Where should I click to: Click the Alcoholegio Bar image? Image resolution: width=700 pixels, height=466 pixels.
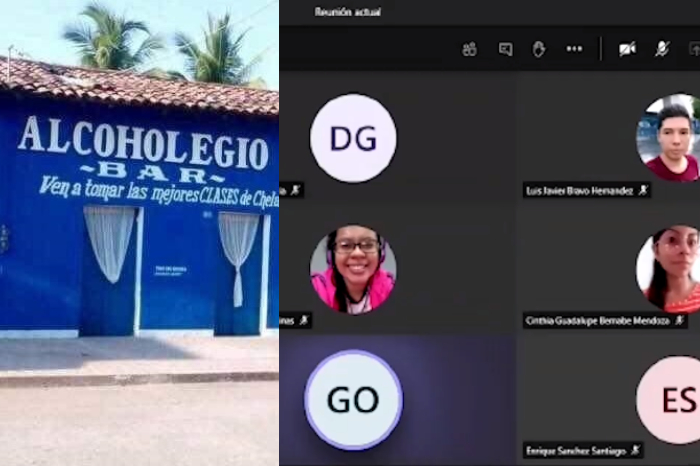[139, 232]
